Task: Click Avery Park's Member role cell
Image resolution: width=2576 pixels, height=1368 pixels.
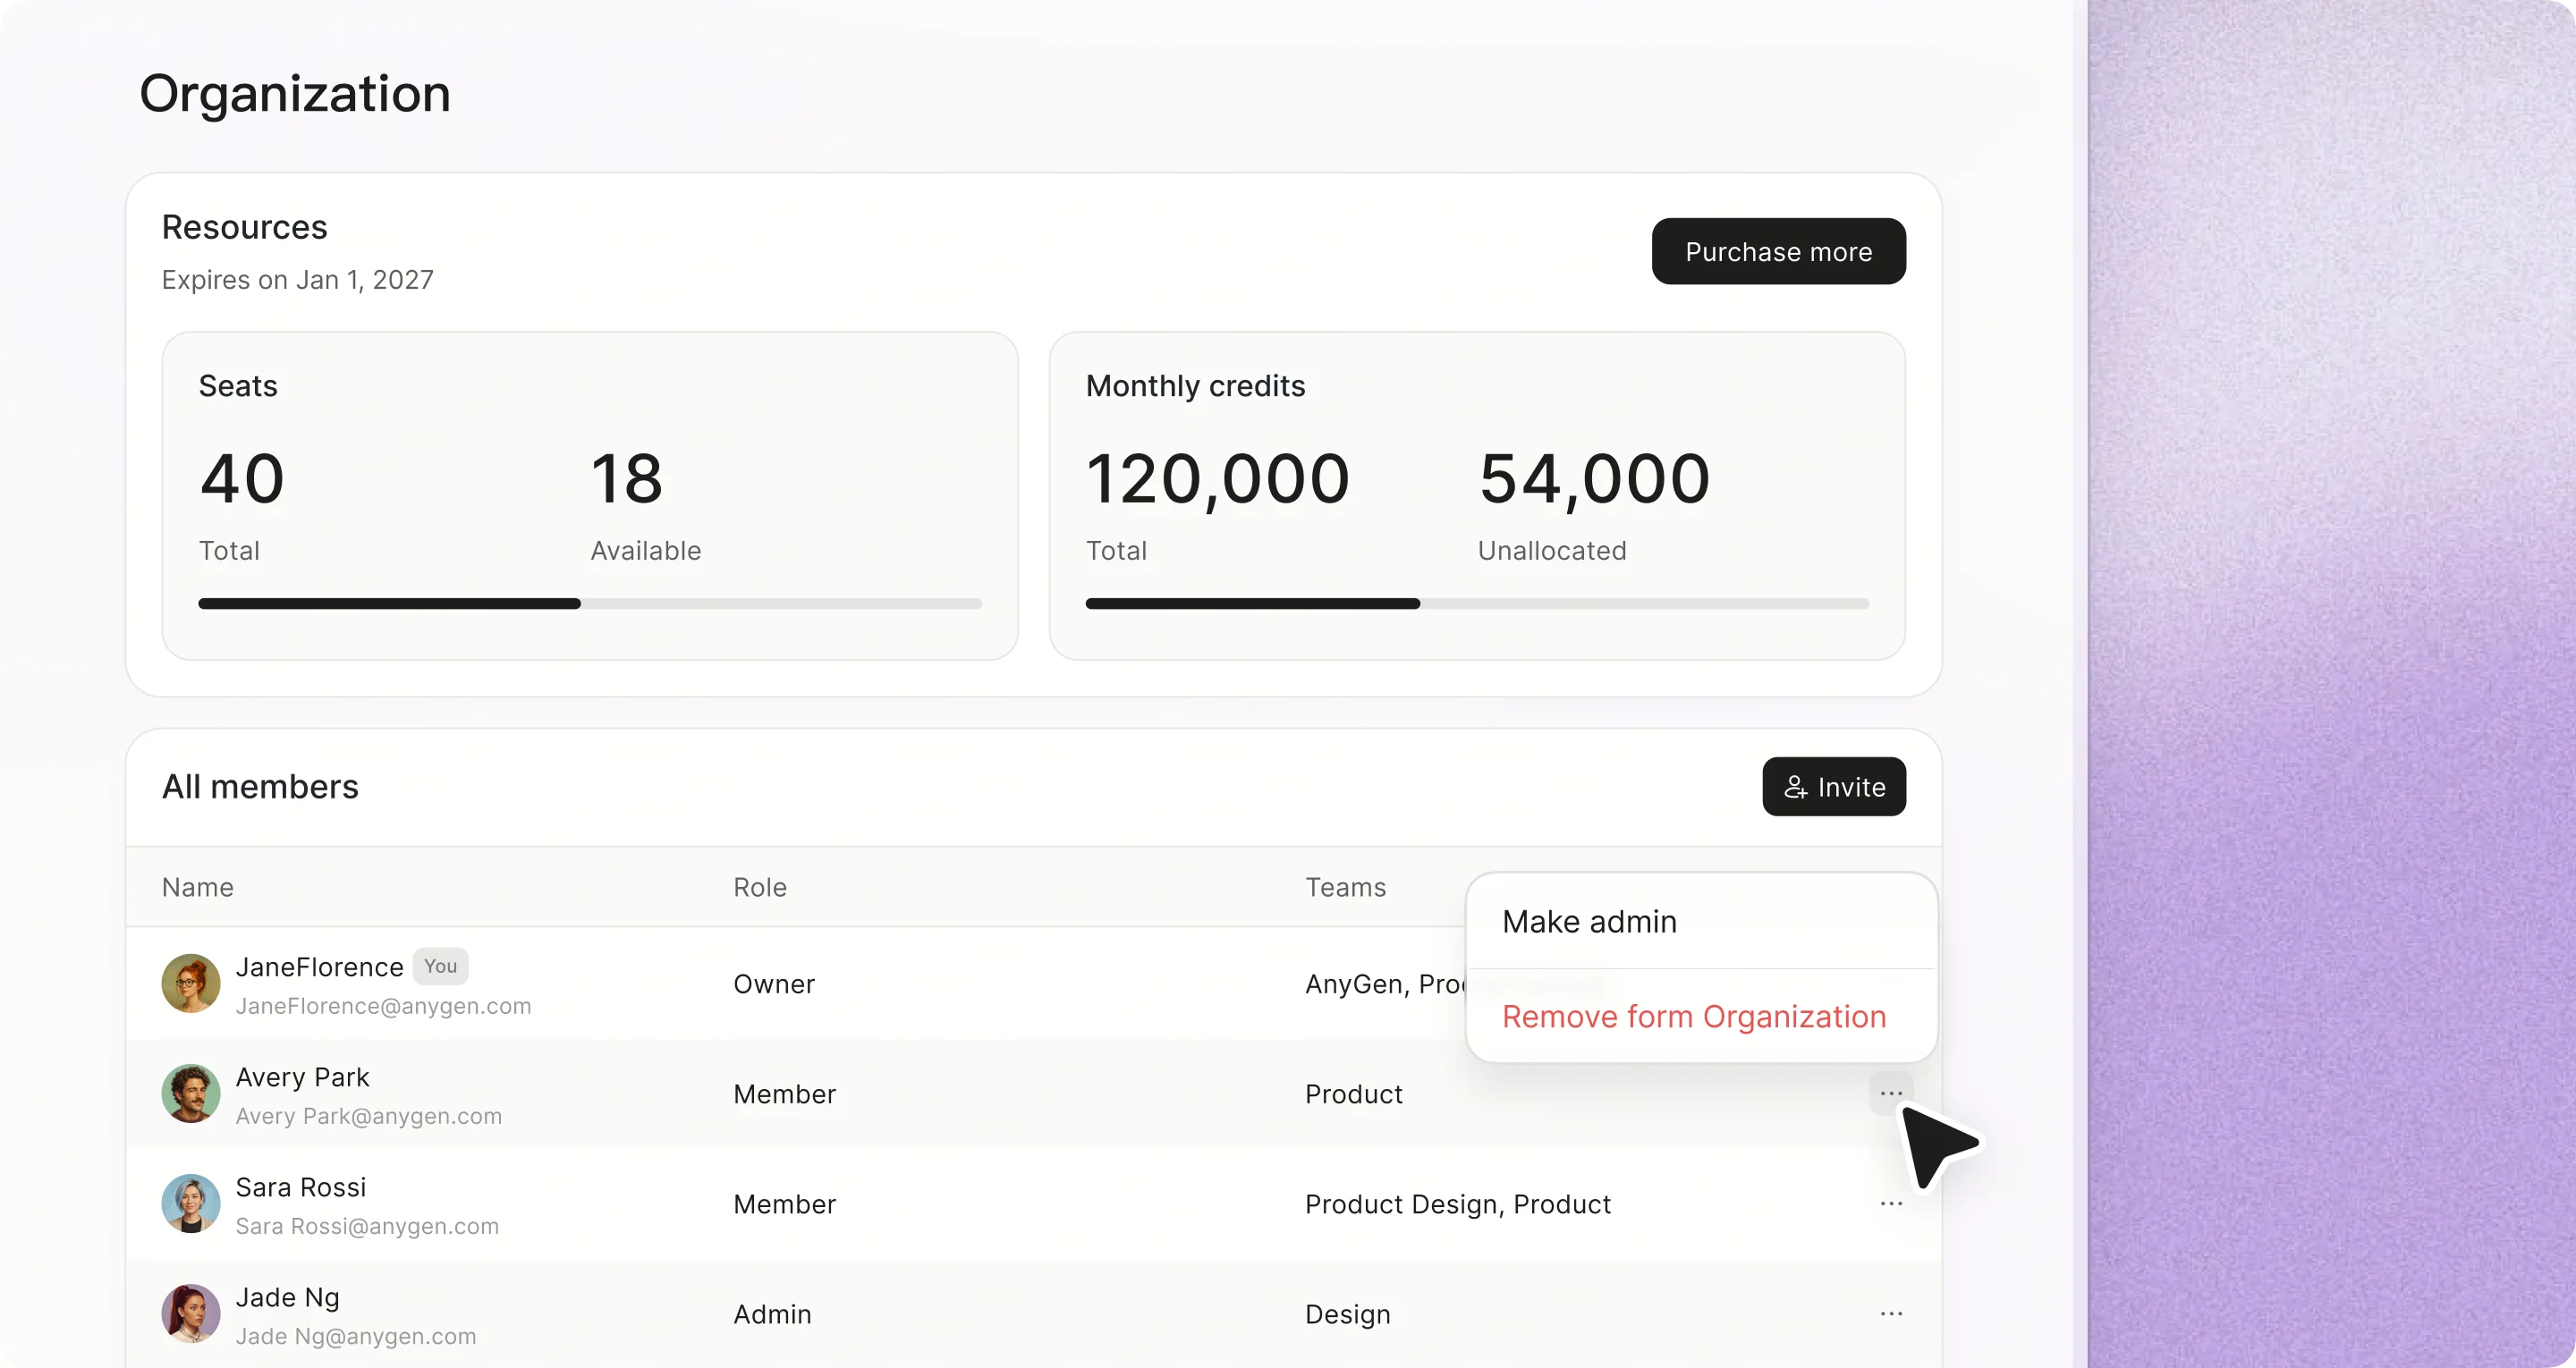Action: 785,1094
